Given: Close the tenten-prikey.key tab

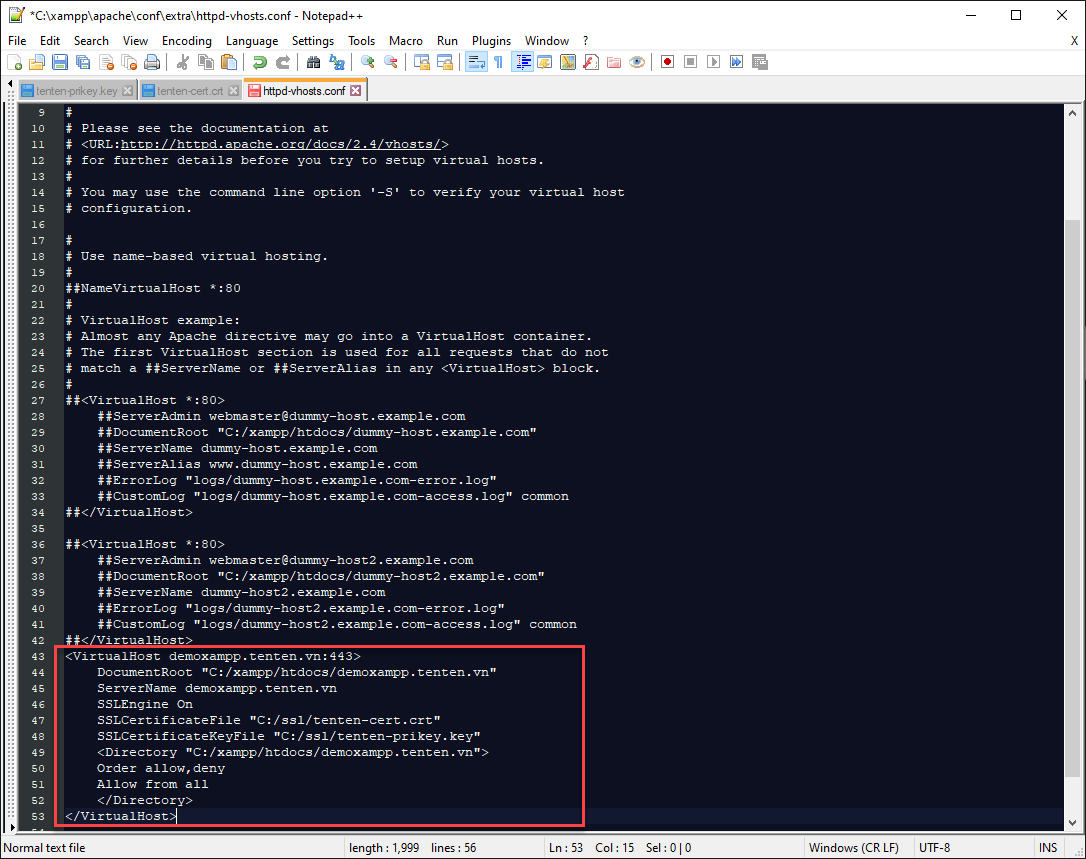Looking at the screenshot, I should (x=127, y=91).
